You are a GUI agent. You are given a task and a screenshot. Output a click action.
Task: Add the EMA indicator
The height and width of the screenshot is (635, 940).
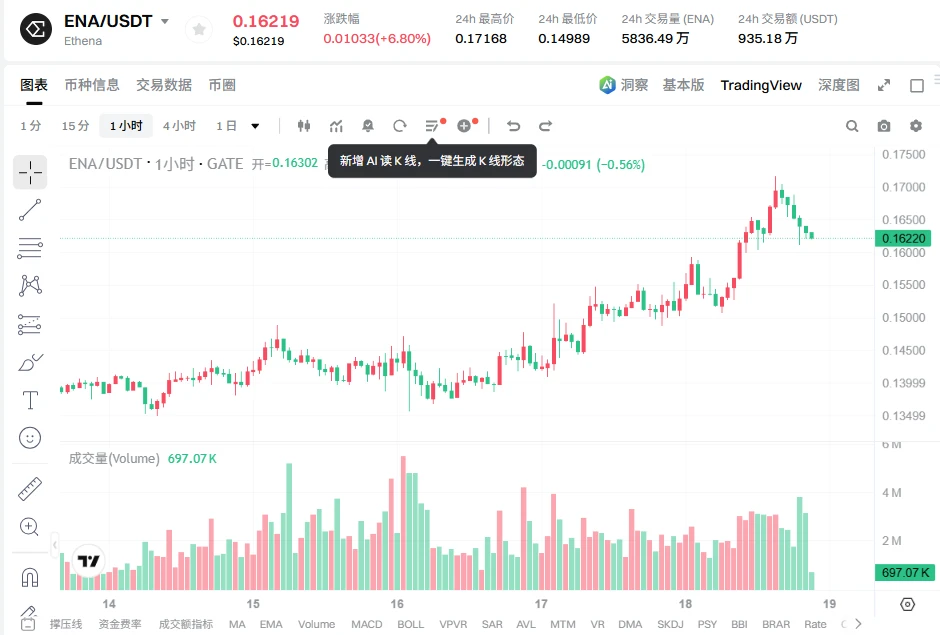[x=271, y=624]
